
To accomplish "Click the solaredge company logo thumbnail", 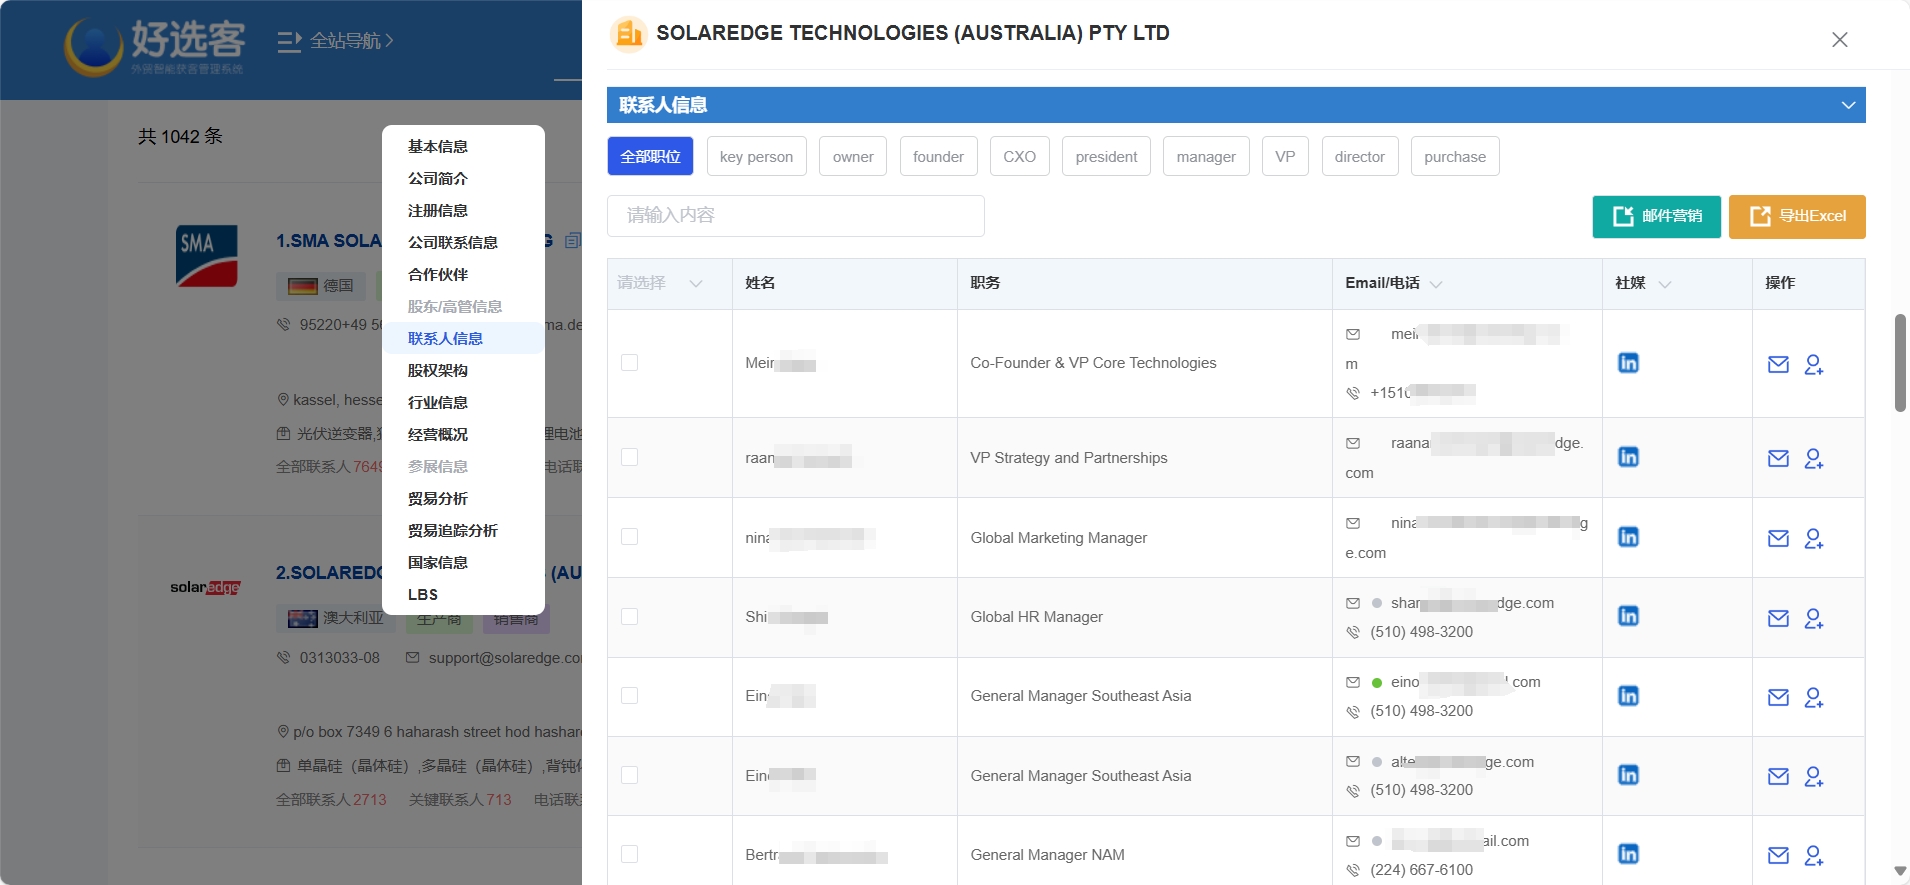I will coord(205,587).
